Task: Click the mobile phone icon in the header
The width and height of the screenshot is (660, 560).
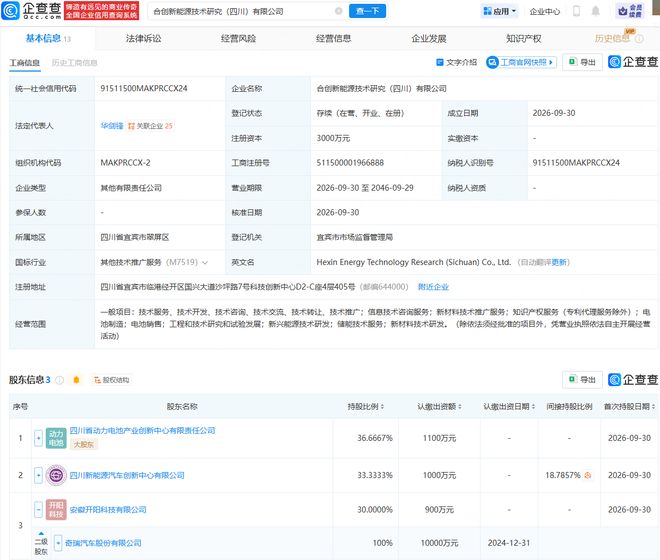Action: (576, 11)
